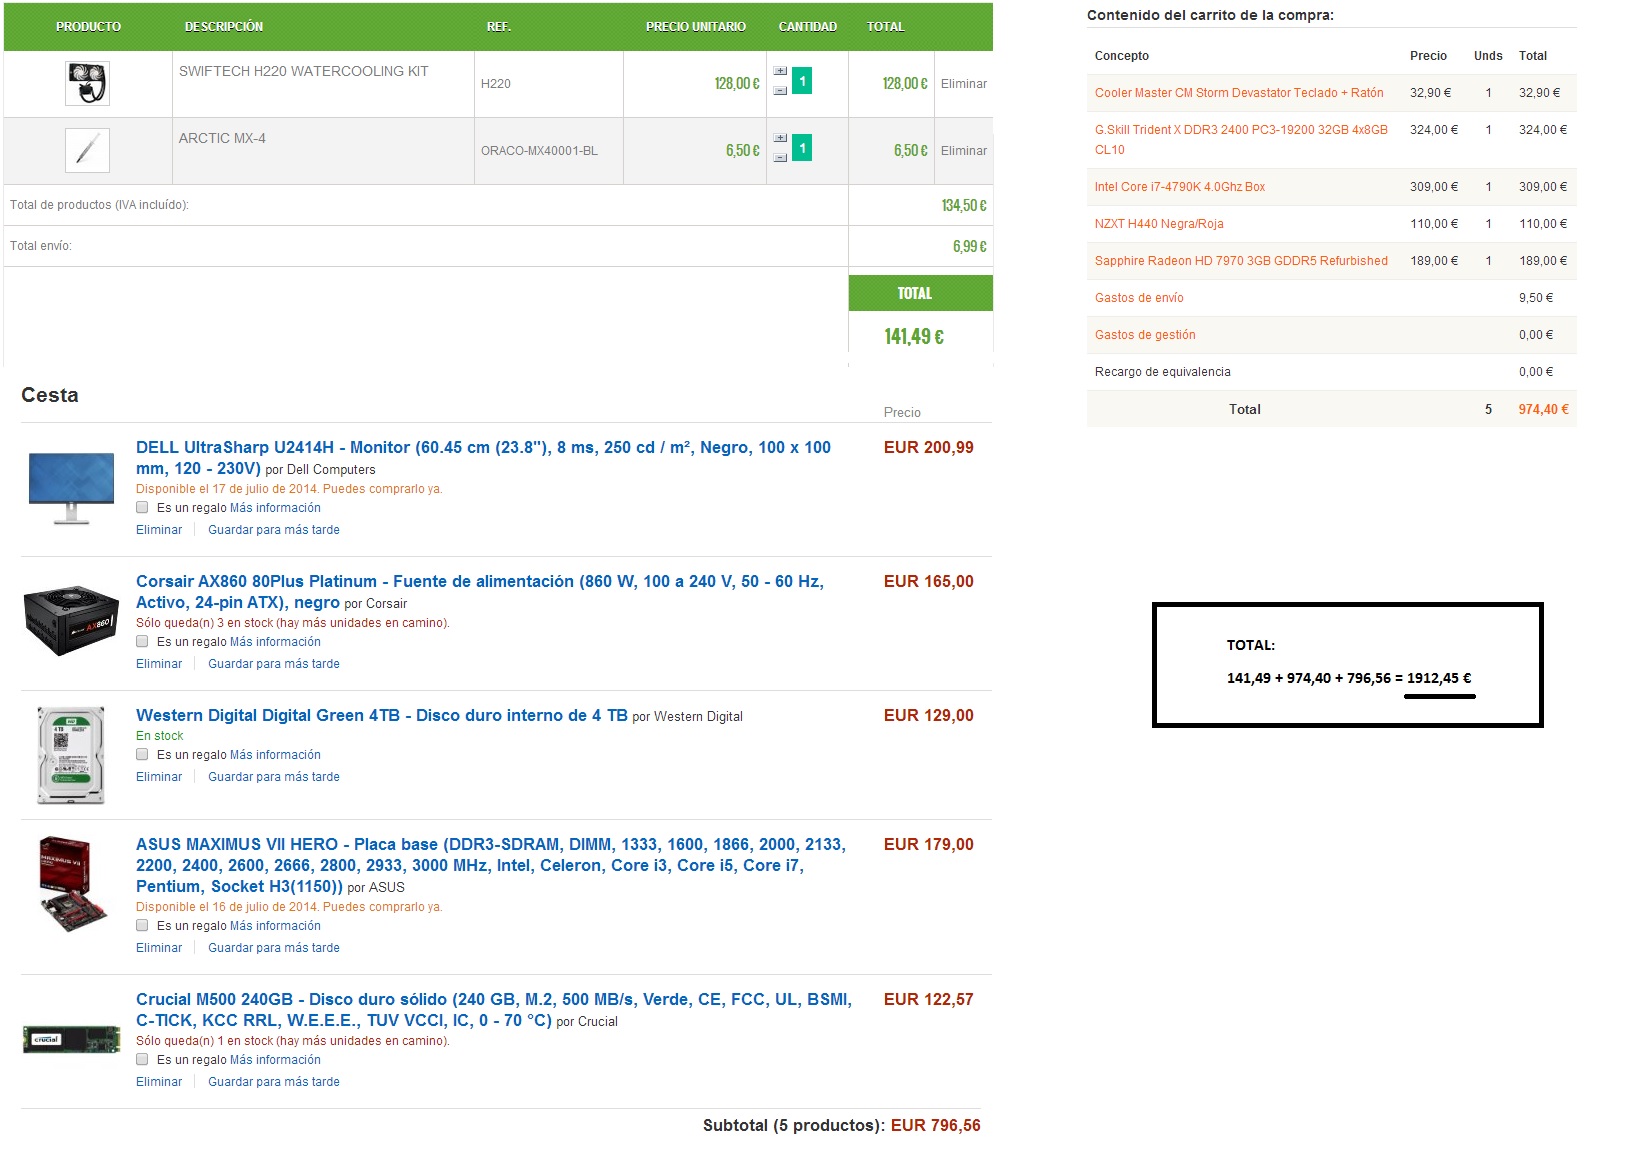This screenshot has width=1629, height=1167.
Task: Decrease quantity of Swiftech H220 kit
Action: [780, 91]
